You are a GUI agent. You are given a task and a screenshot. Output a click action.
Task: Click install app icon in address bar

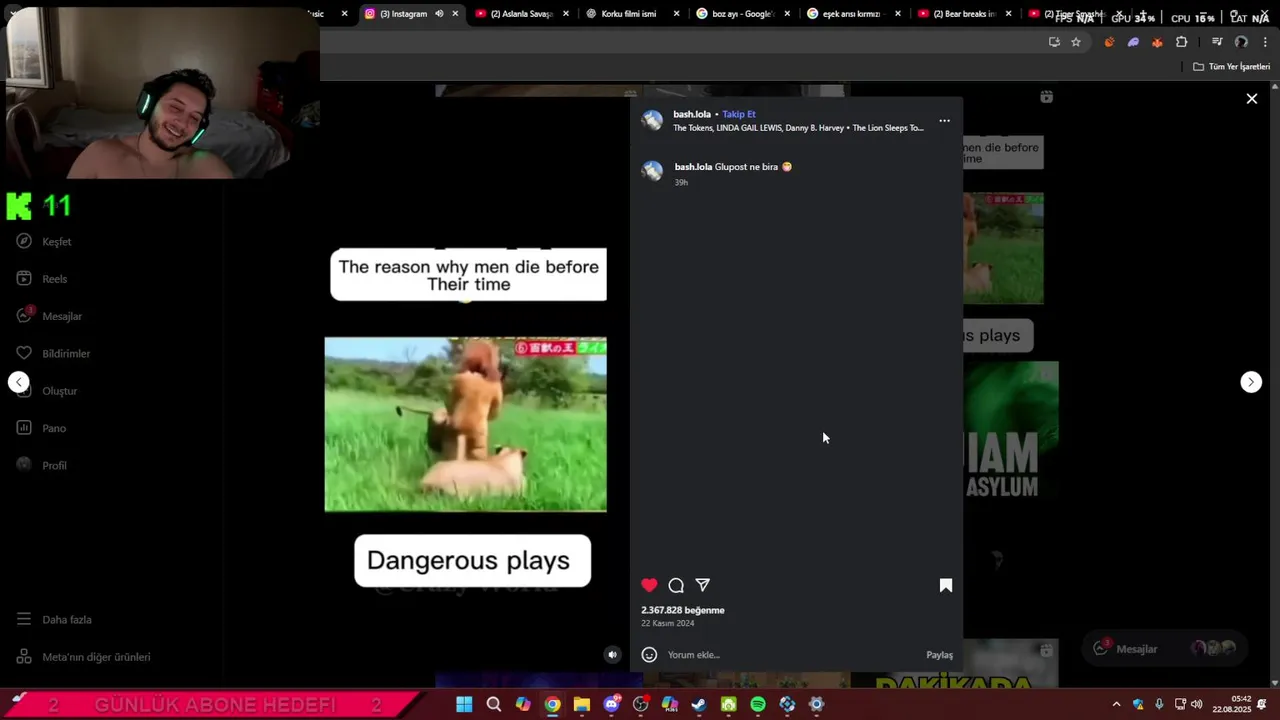point(1054,42)
